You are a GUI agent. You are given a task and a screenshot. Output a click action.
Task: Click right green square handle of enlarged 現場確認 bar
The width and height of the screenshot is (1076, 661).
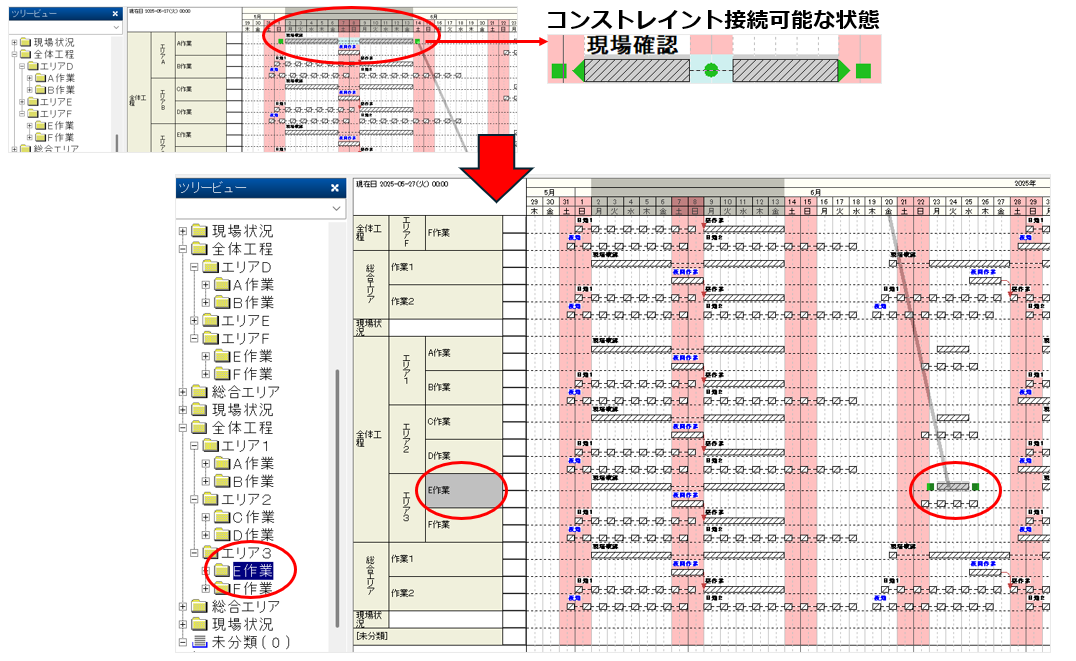click(x=863, y=71)
